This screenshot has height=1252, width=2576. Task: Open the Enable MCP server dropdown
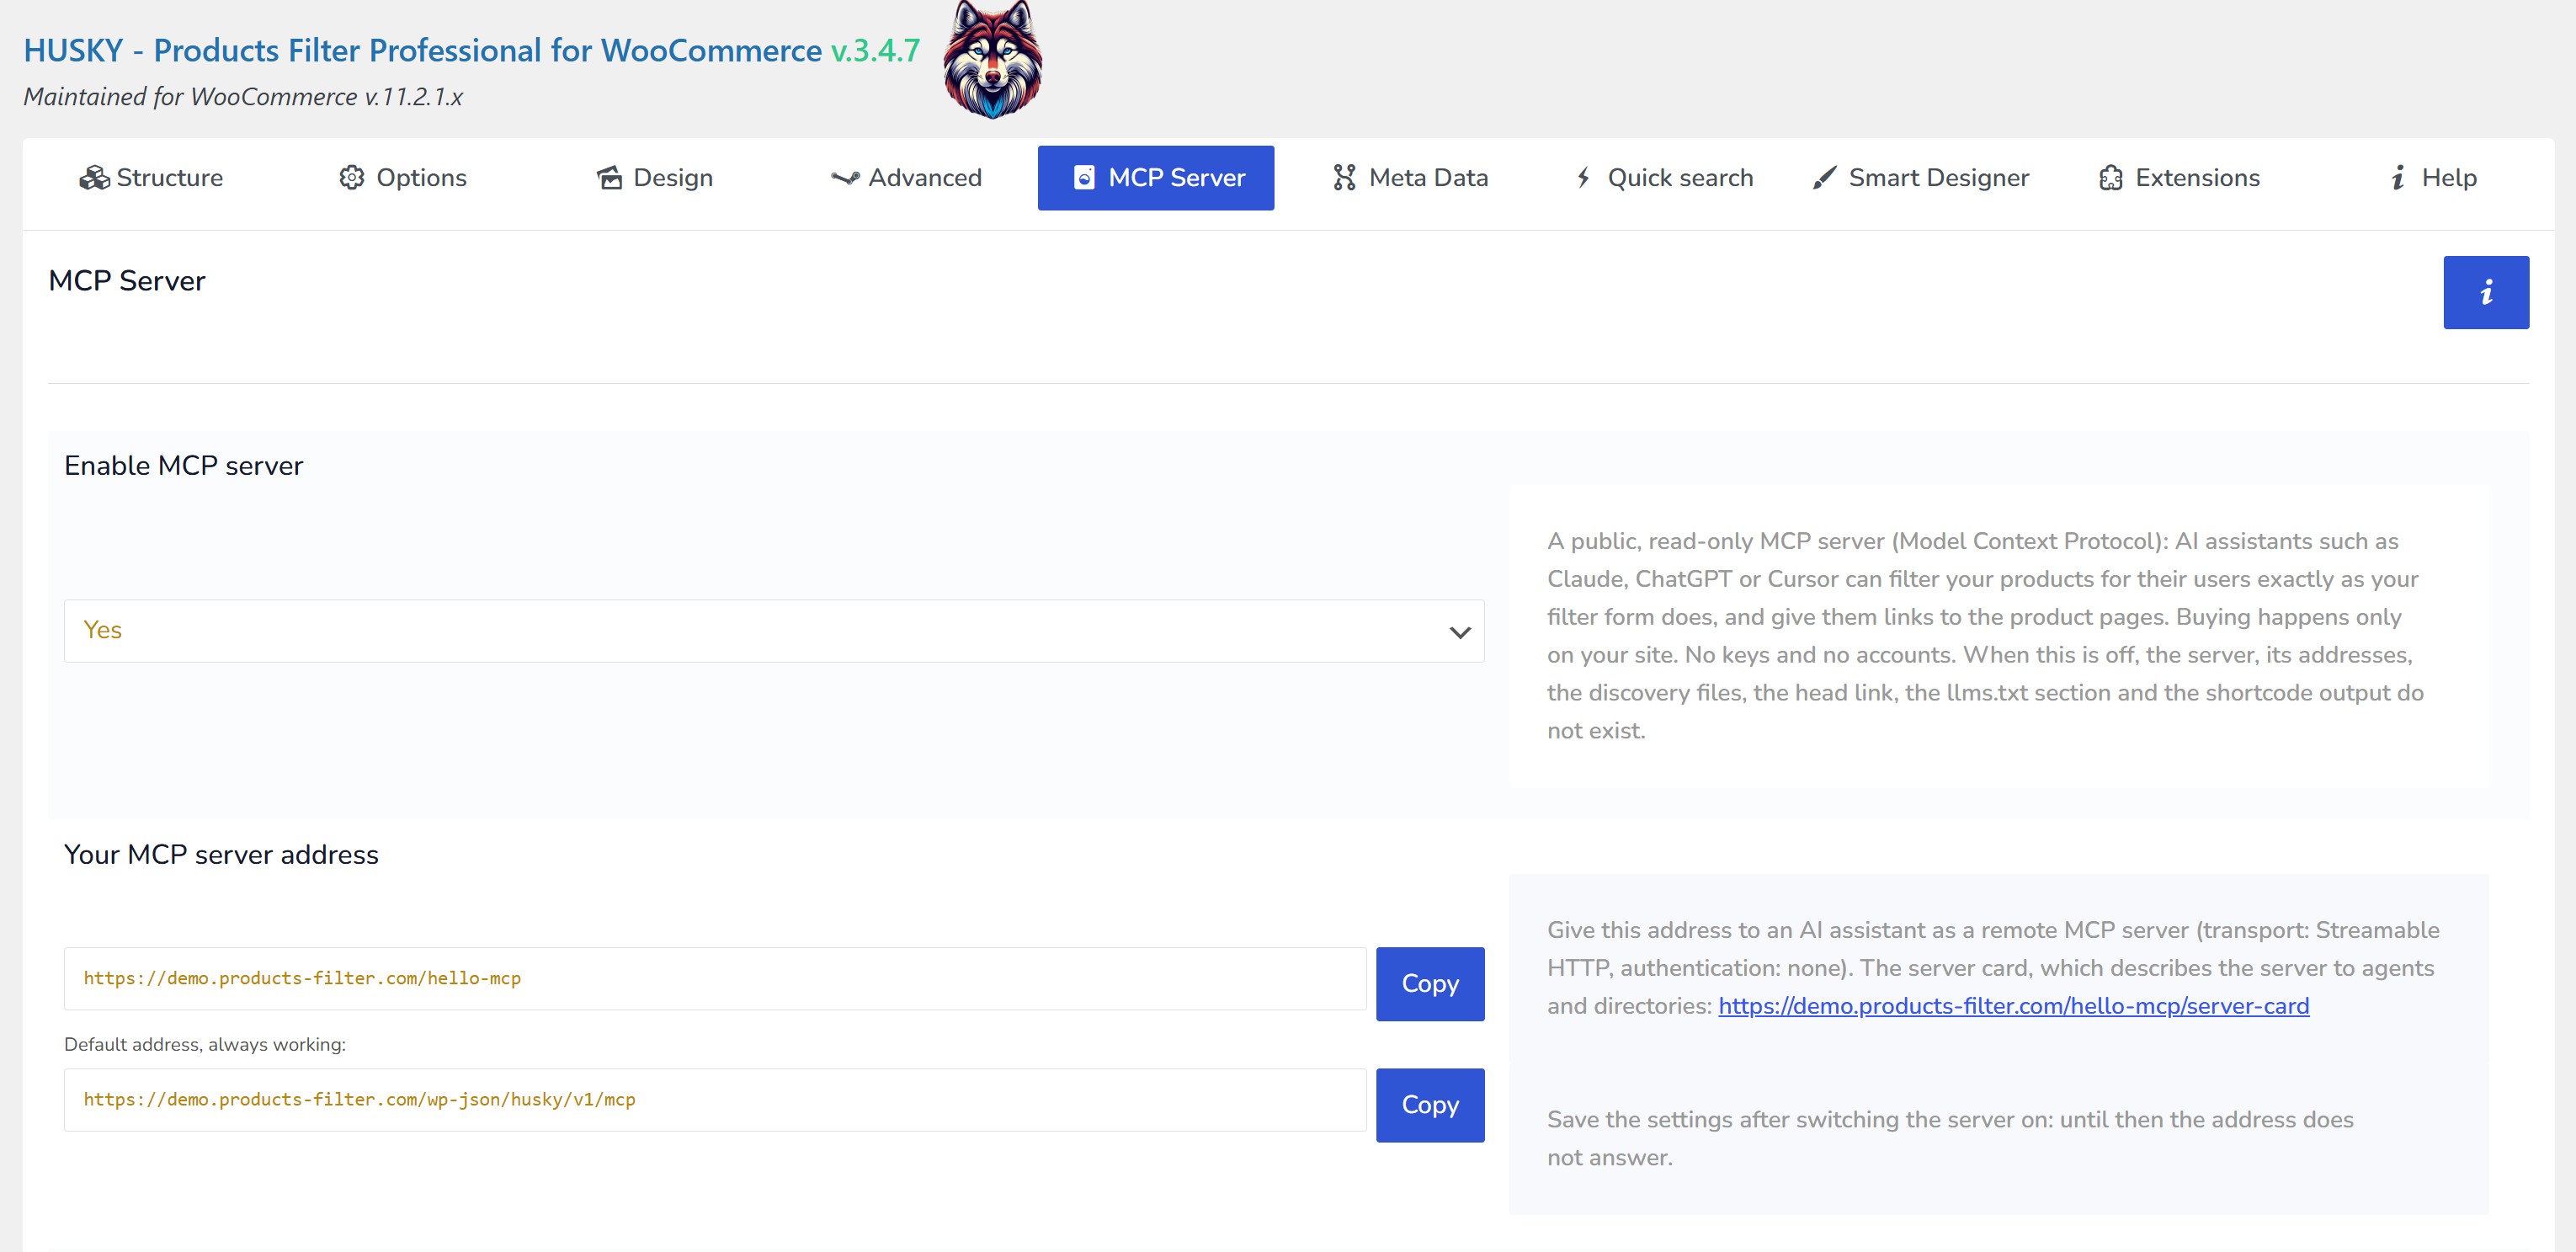click(x=774, y=631)
